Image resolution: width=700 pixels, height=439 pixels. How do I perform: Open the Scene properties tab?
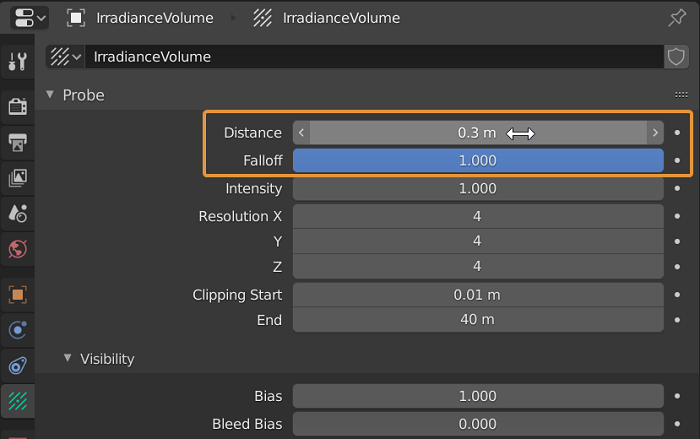[17, 212]
